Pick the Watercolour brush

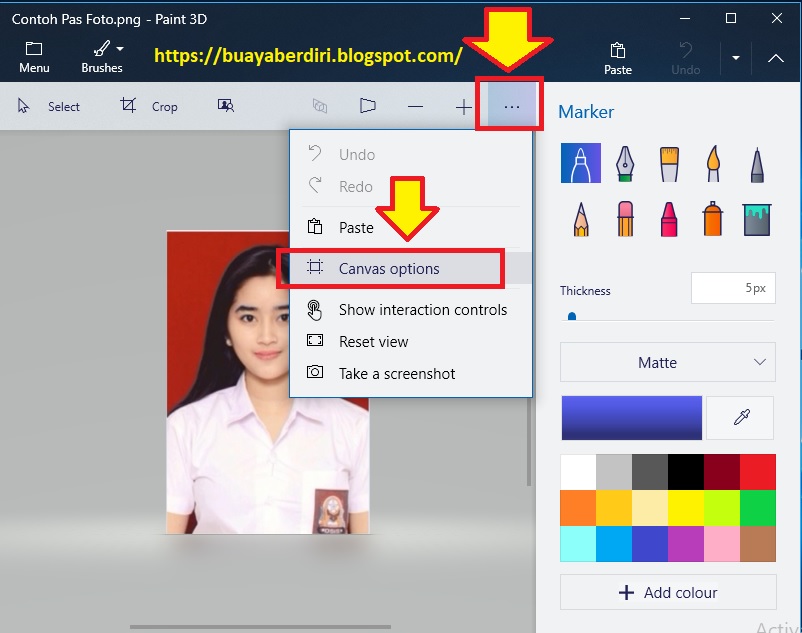click(713, 163)
